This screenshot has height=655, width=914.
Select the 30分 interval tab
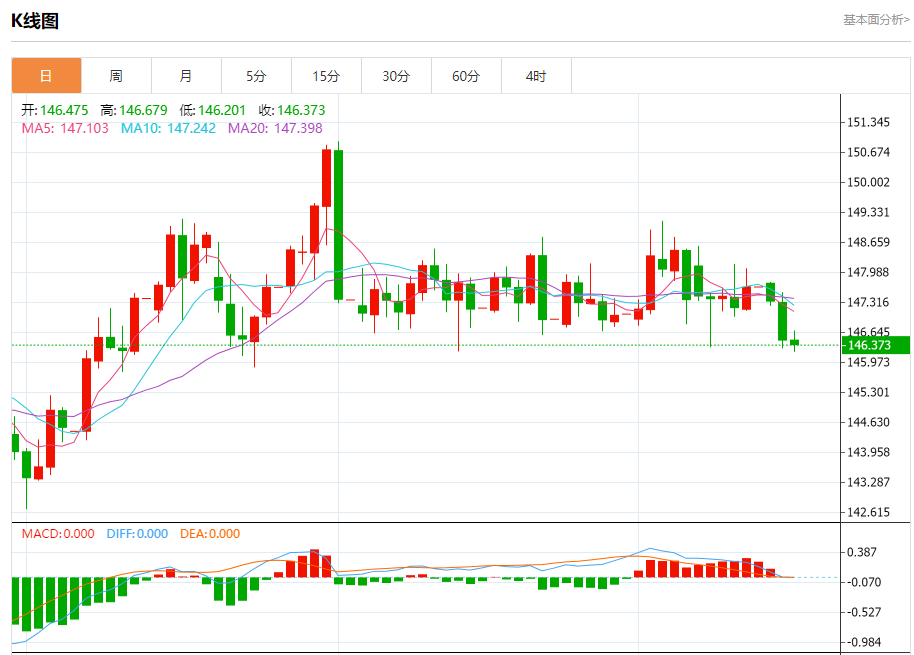click(396, 76)
